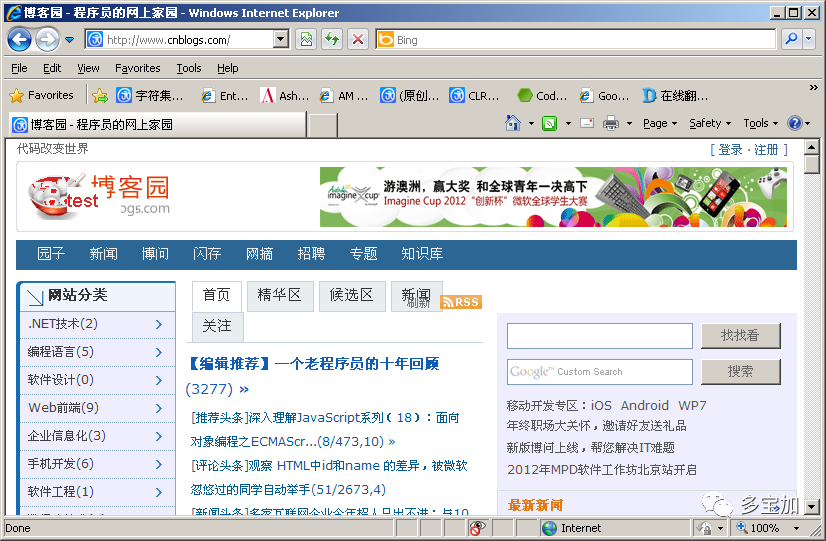
Task: Click the 找找看 search button
Action: pyautogui.click(x=740, y=336)
